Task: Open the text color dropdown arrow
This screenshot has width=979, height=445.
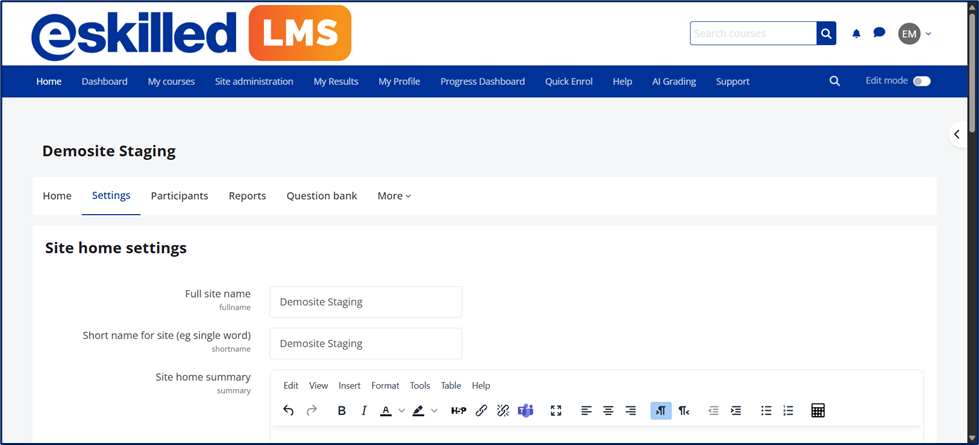Action: tap(402, 411)
